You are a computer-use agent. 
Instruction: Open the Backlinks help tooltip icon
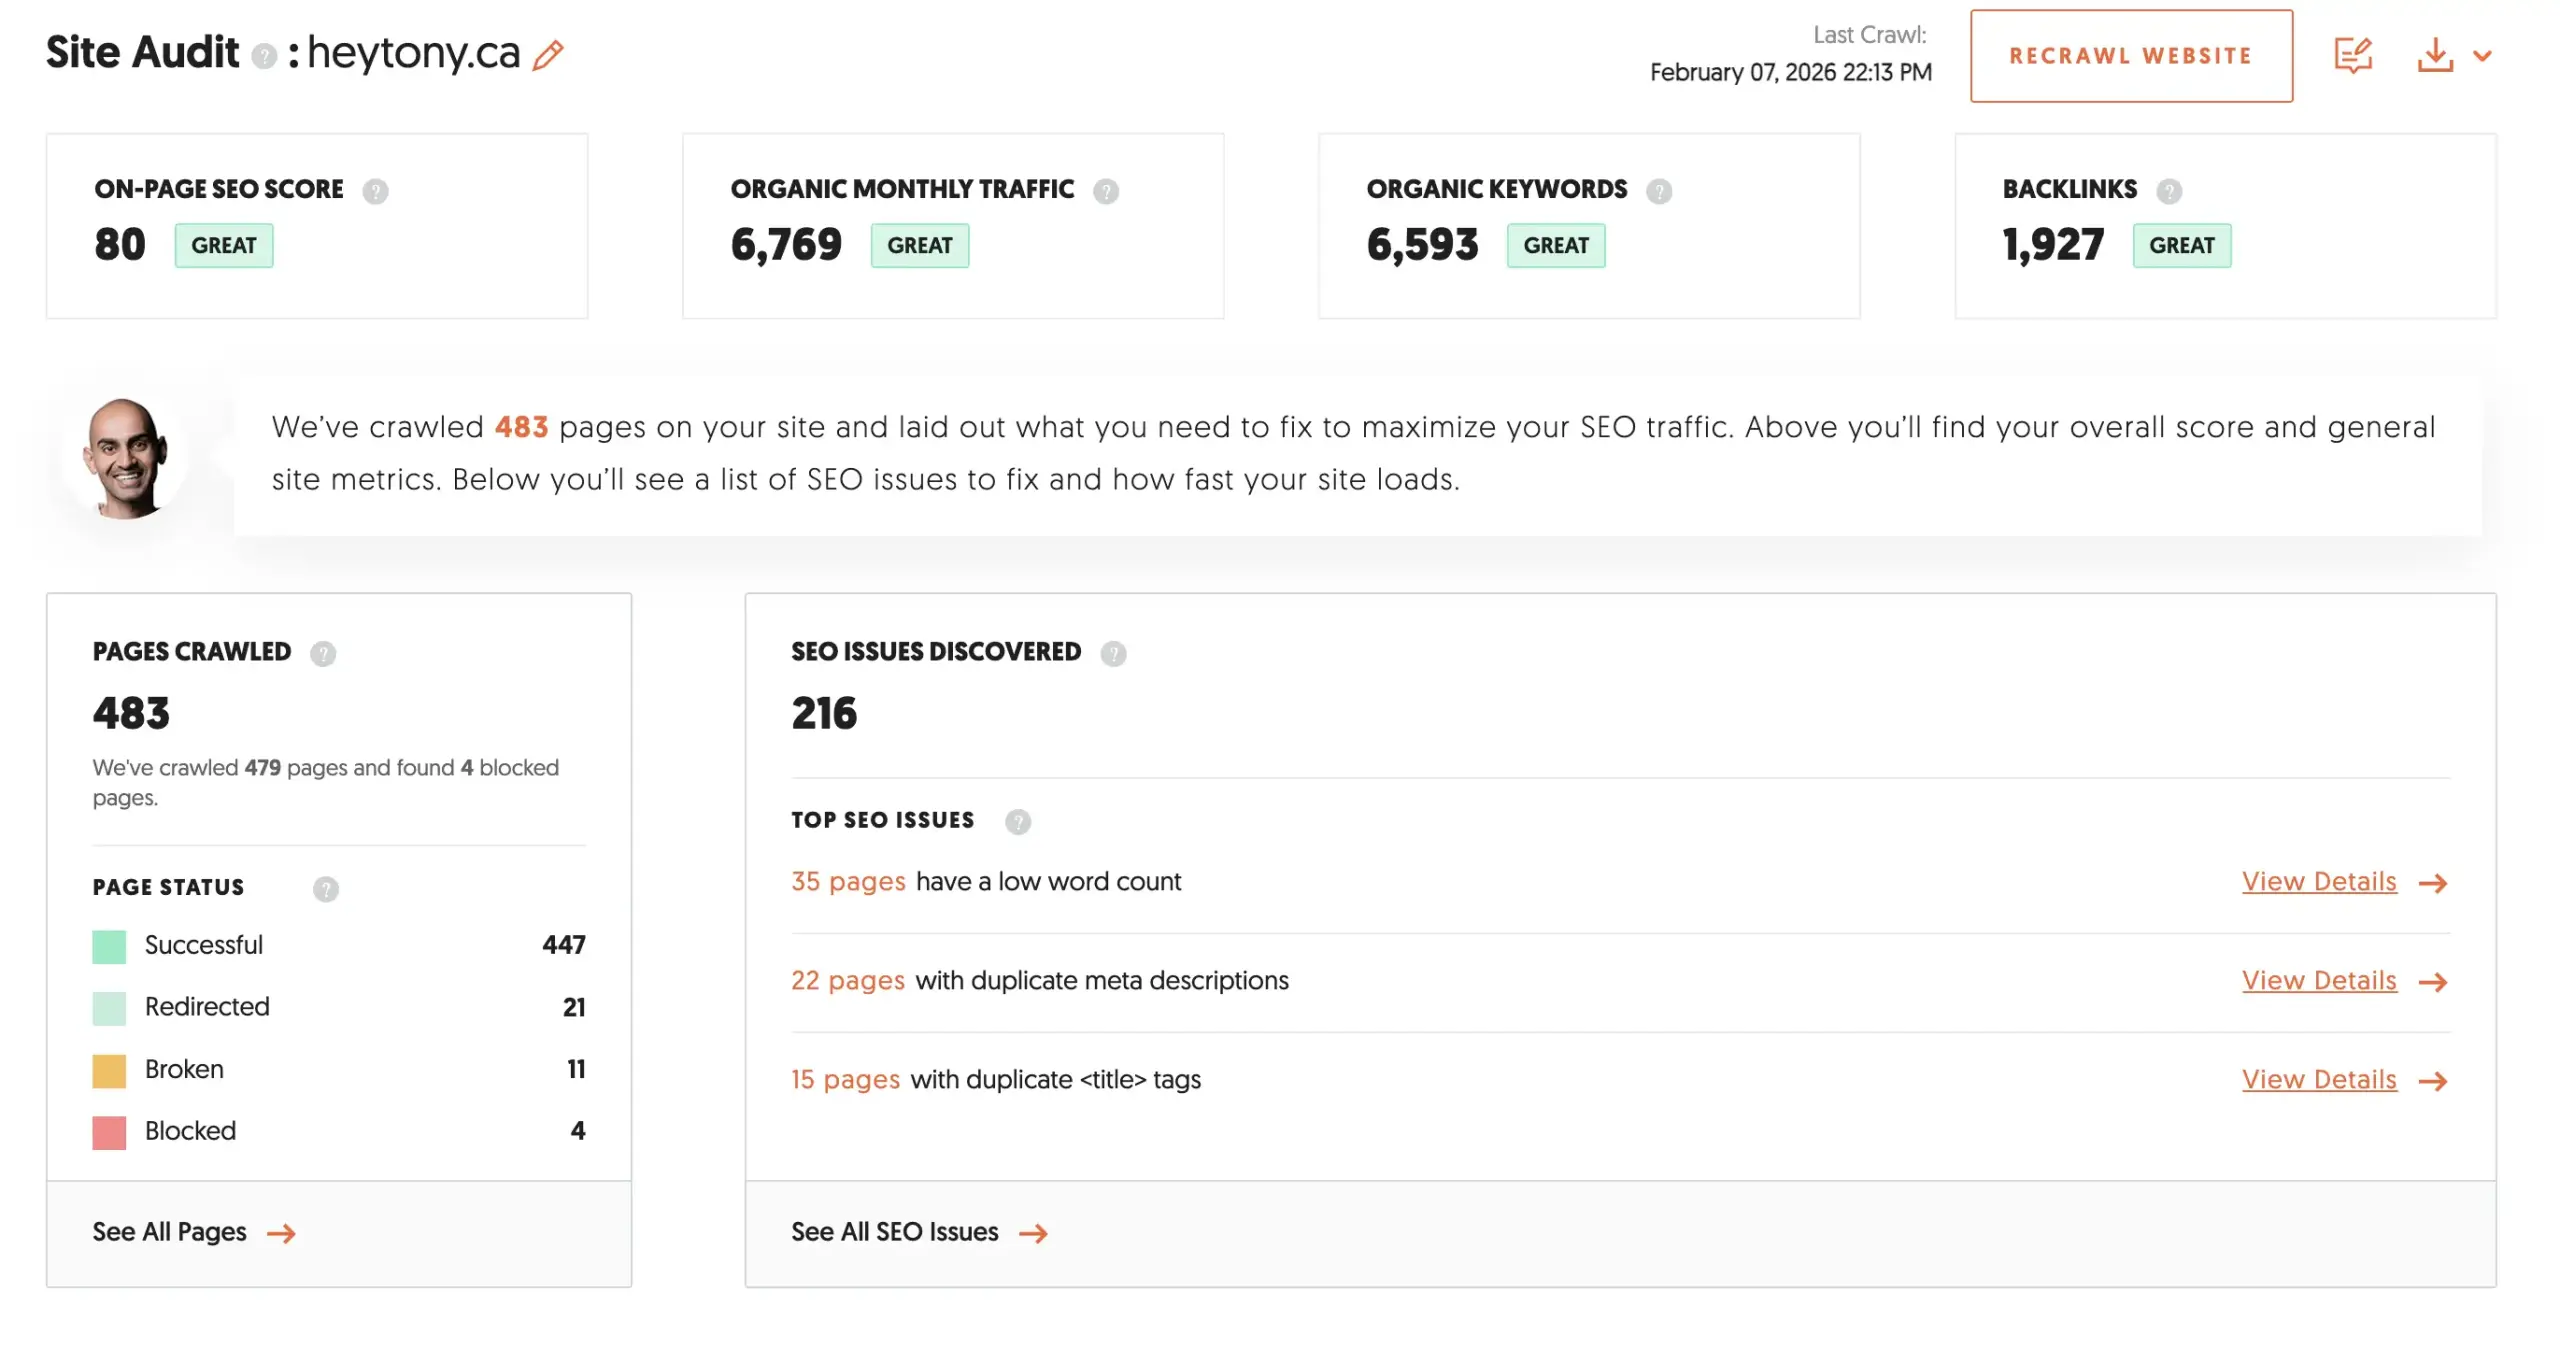point(2168,191)
